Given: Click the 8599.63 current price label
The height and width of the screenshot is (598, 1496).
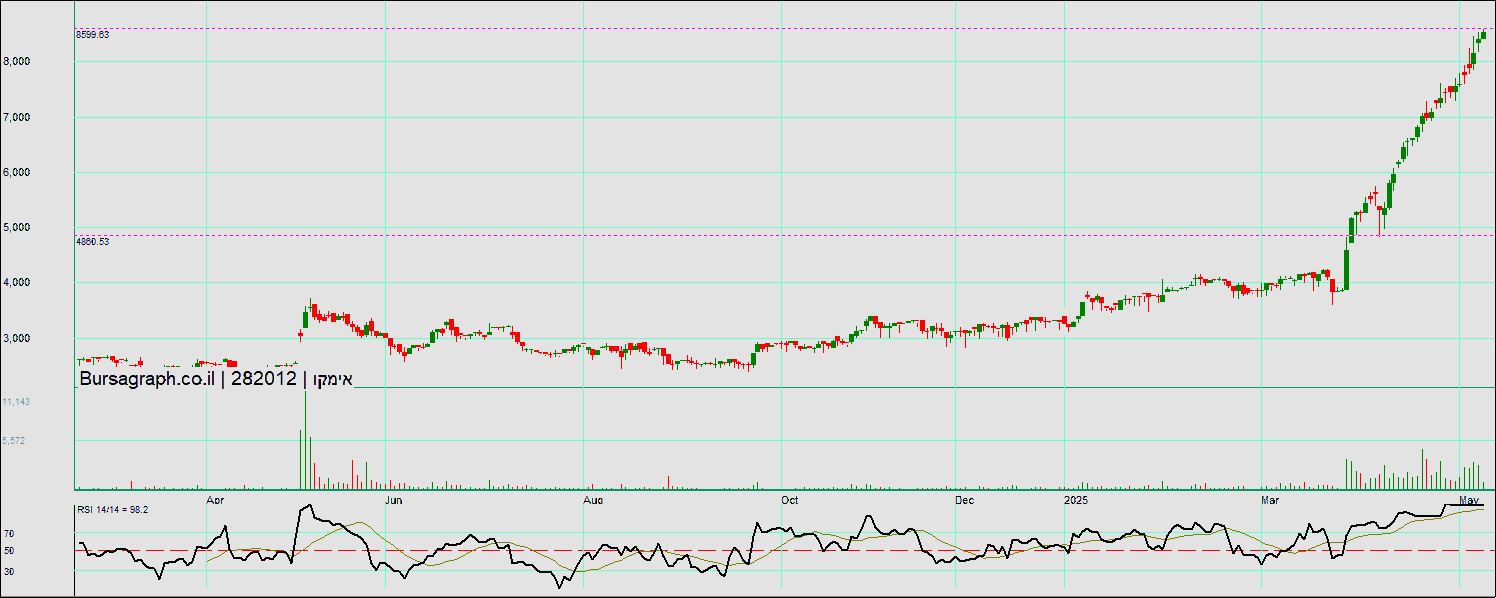Looking at the screenshot, I should (92, 34).
